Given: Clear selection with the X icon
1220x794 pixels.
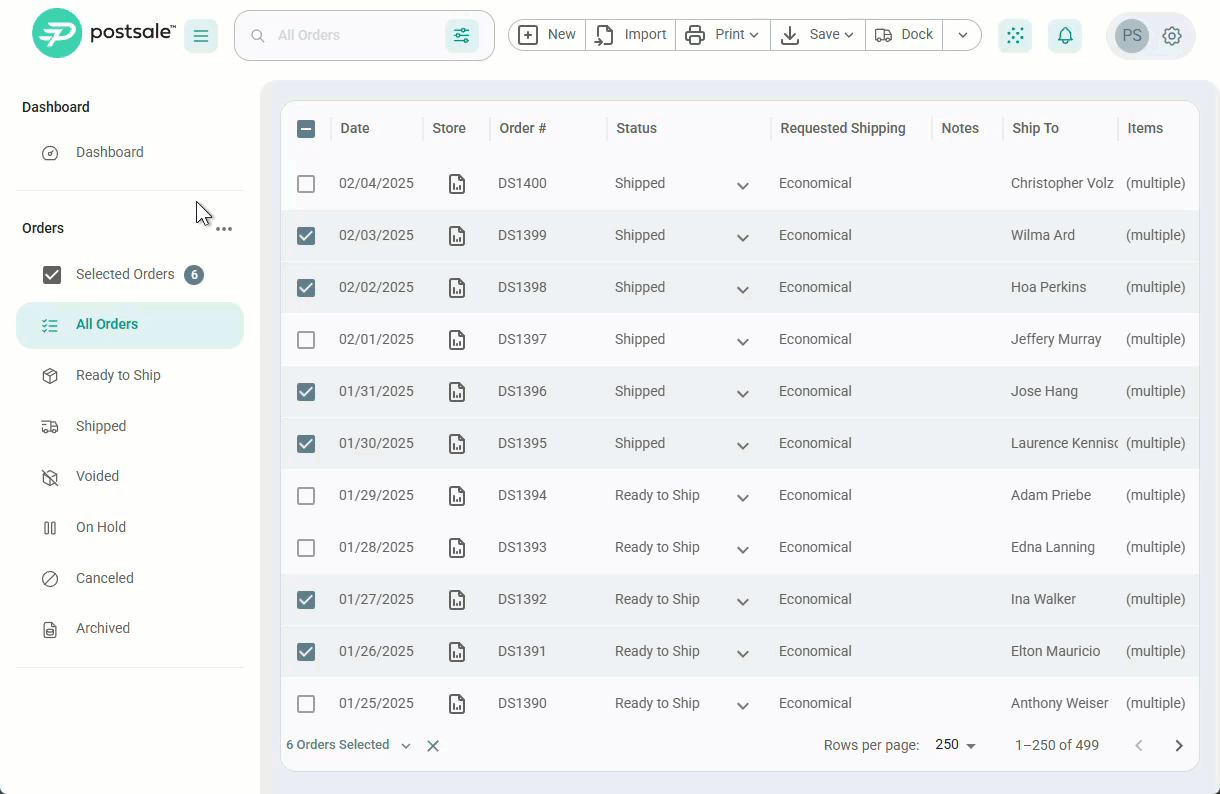Looking at the screenshot, I should coord(433,746).
